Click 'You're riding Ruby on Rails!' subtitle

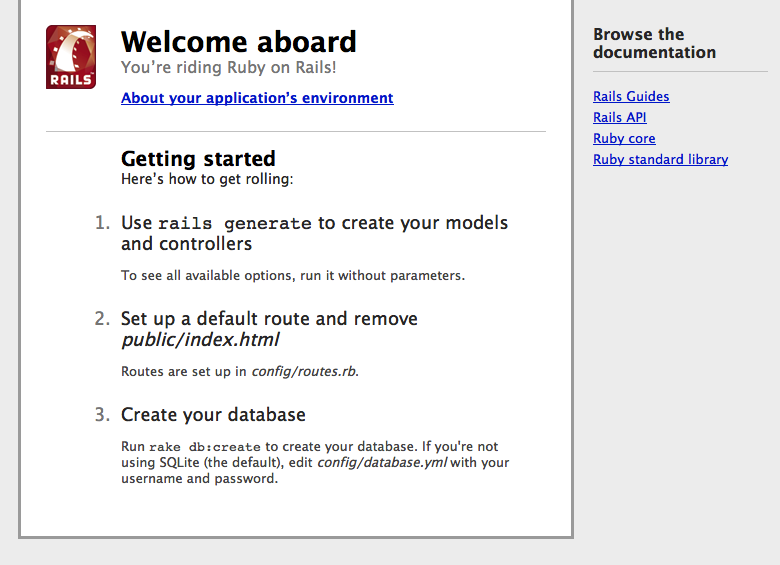click(x=229, y=67)
